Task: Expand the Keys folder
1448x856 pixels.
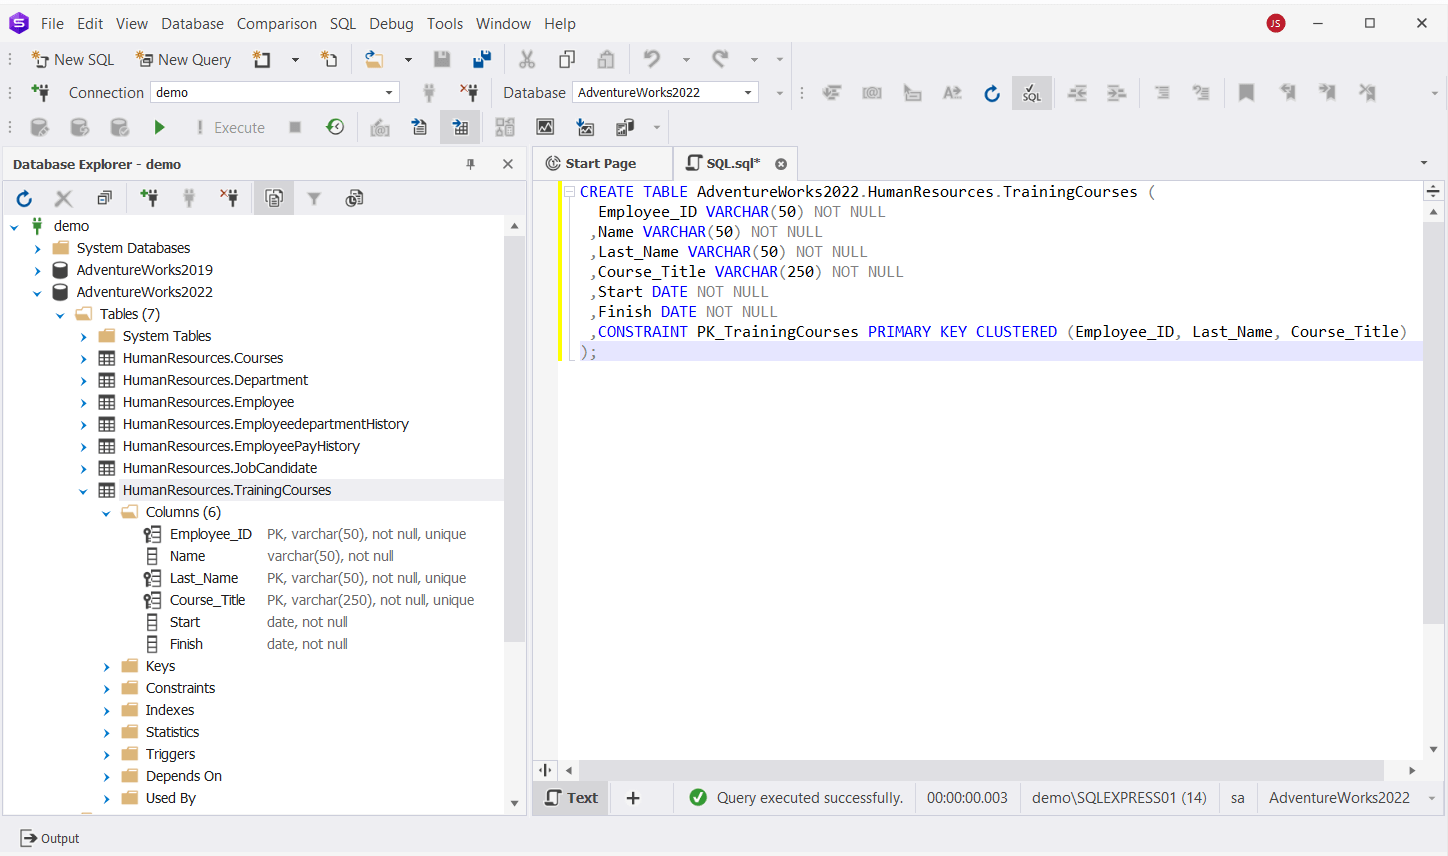Action: [106, 665]
